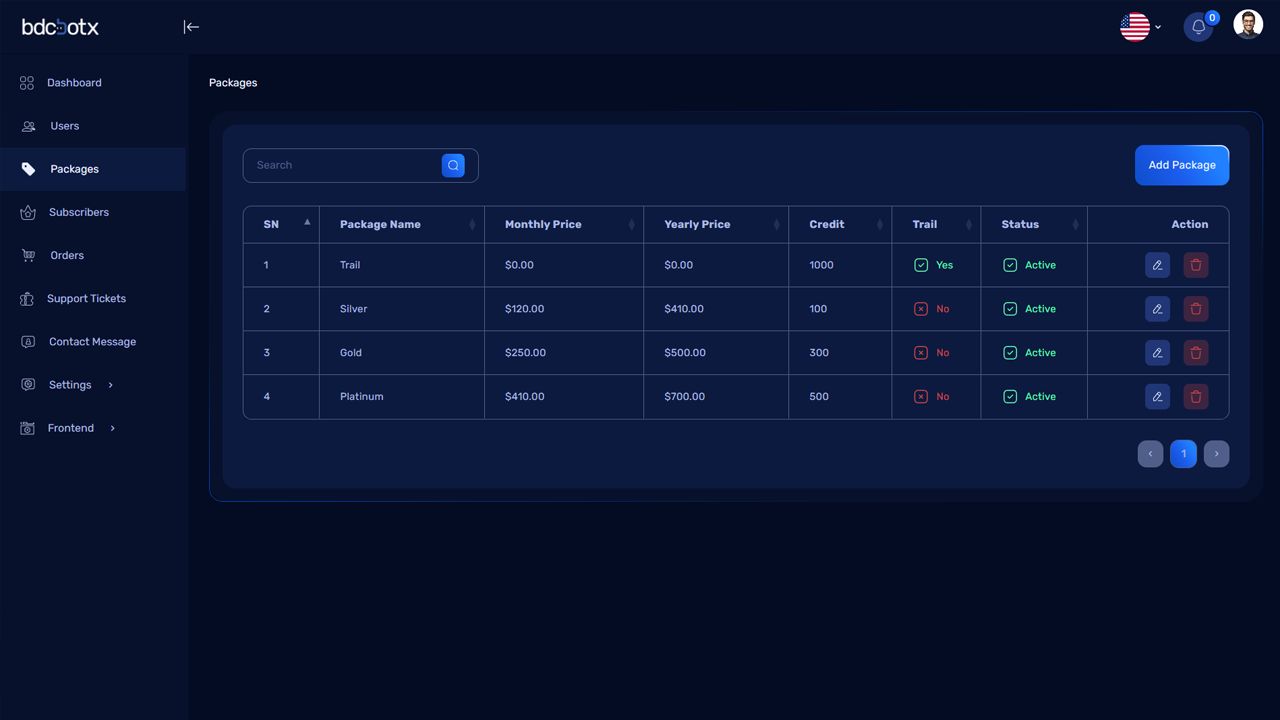Click the Active status of Gold package

[1030, 353]
